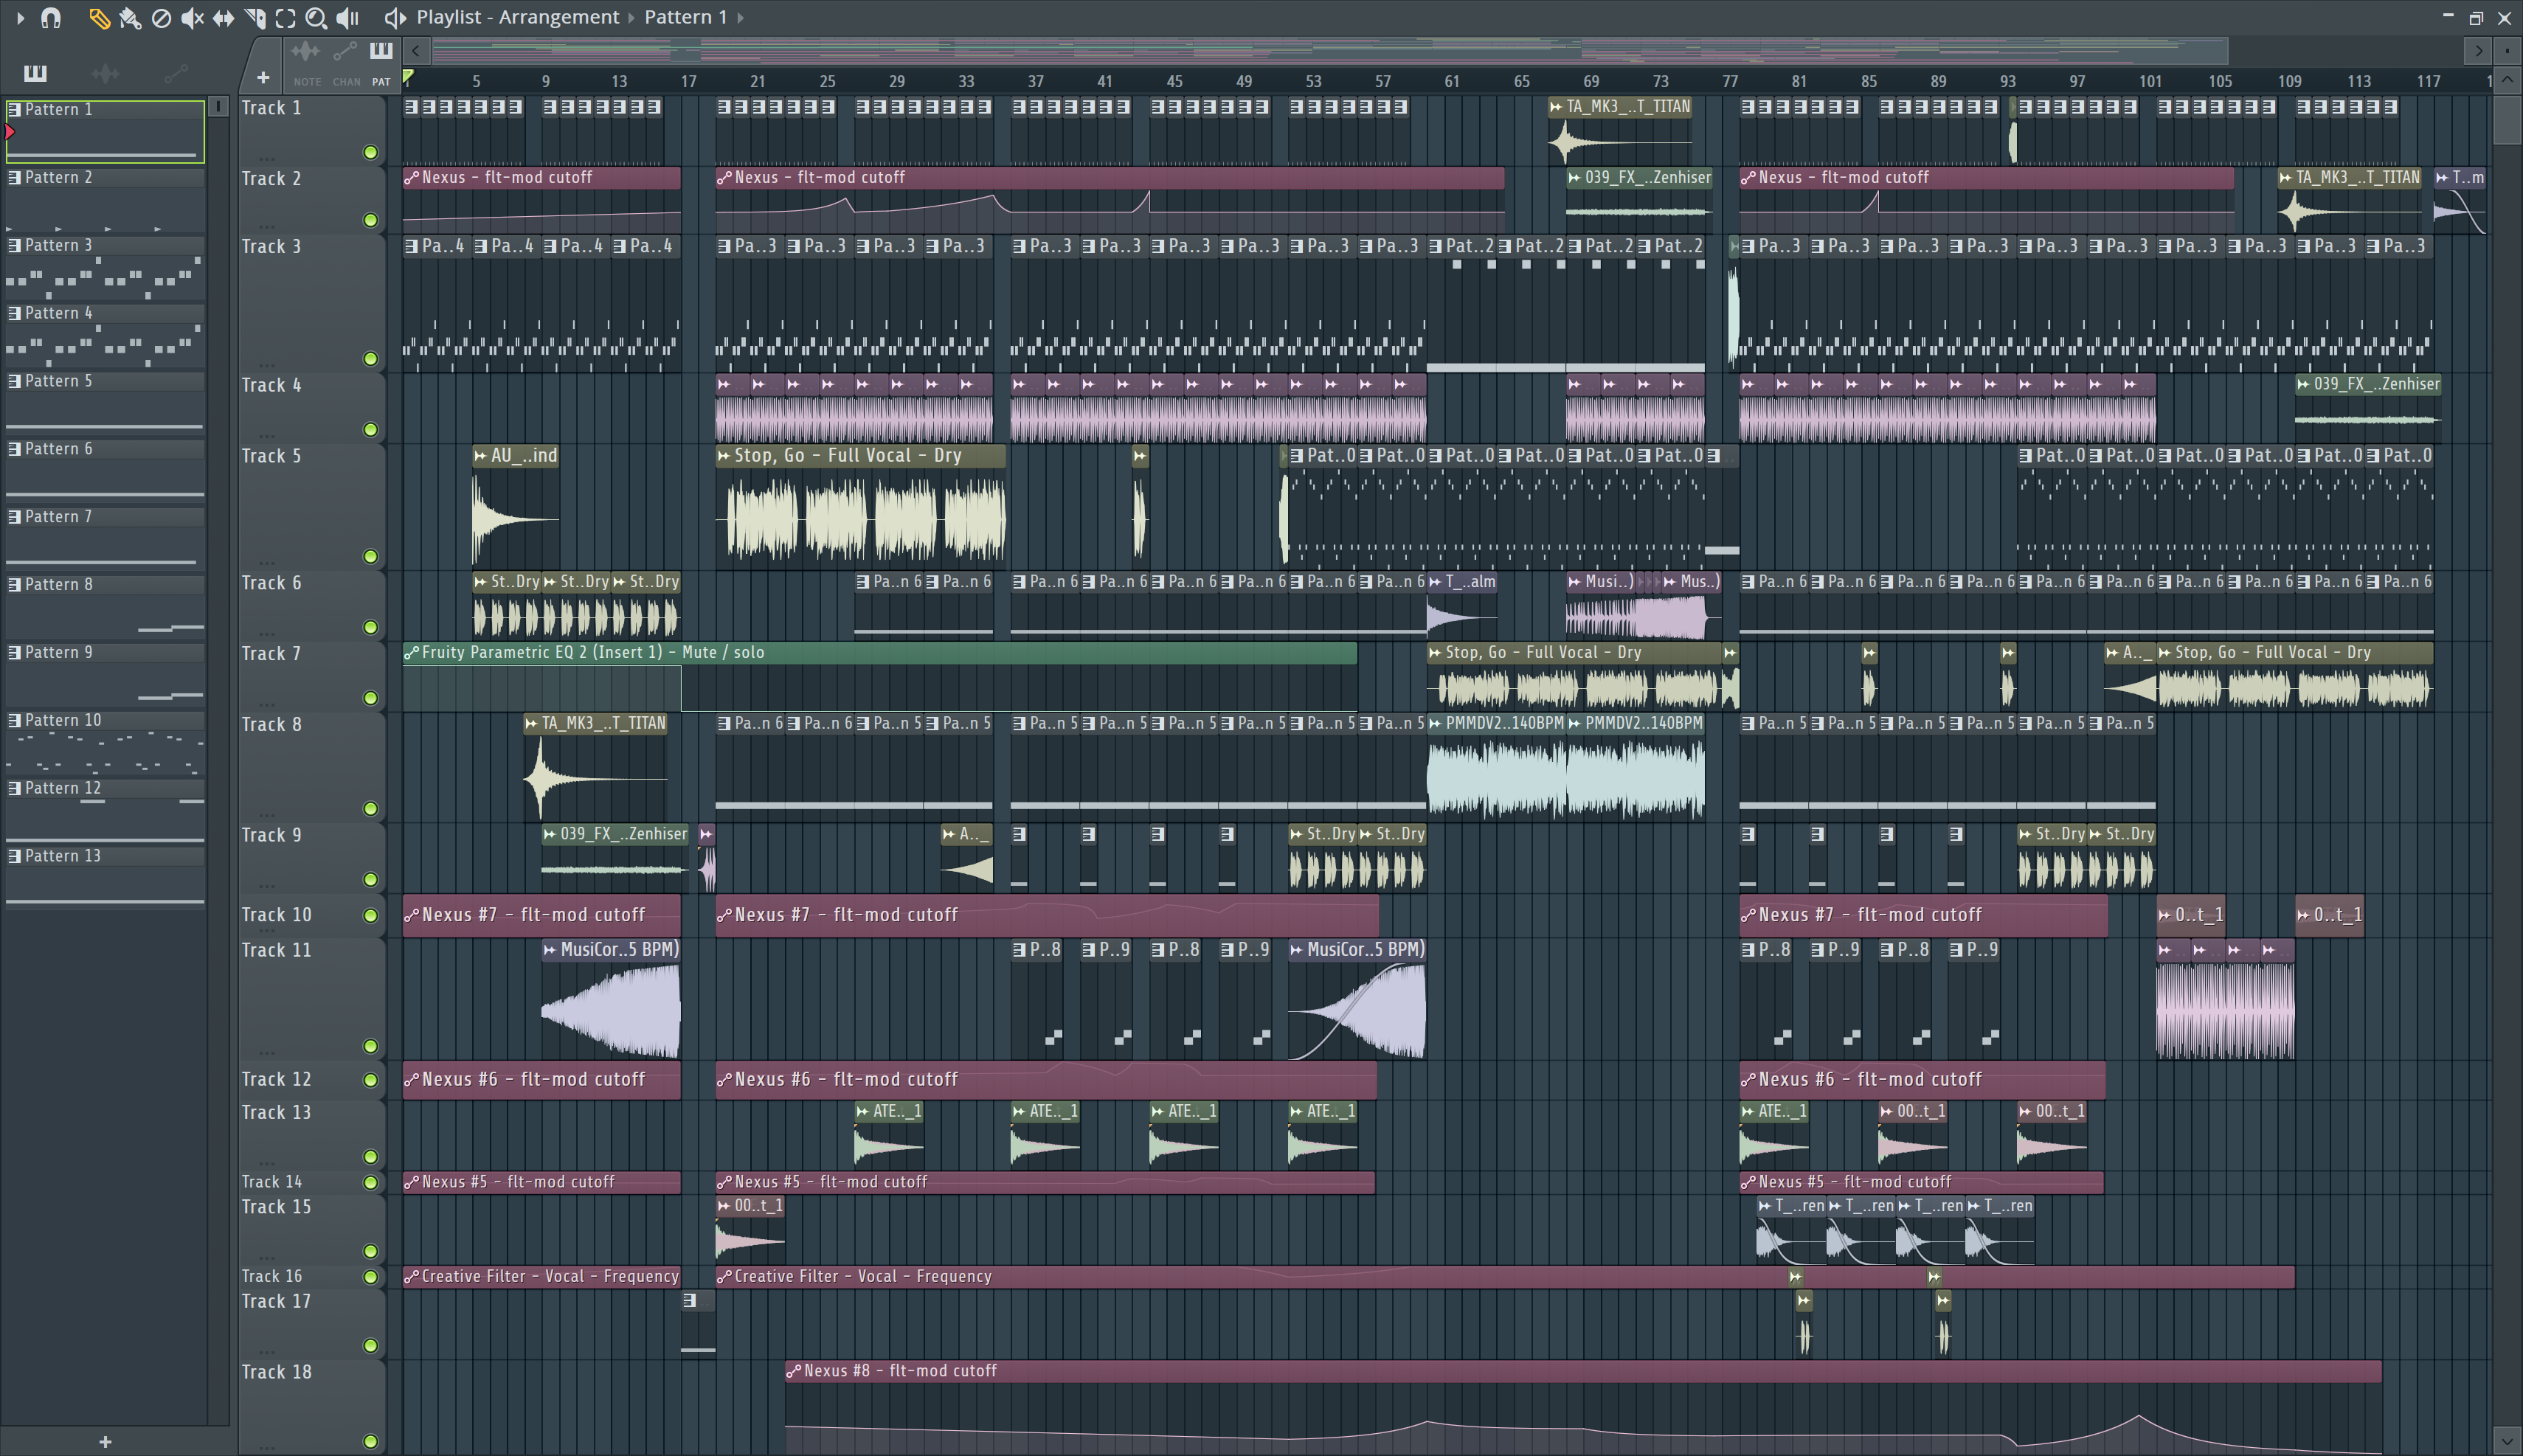Select Pattern 10 in the picker

pyautogui.click(x=105, y=743)
